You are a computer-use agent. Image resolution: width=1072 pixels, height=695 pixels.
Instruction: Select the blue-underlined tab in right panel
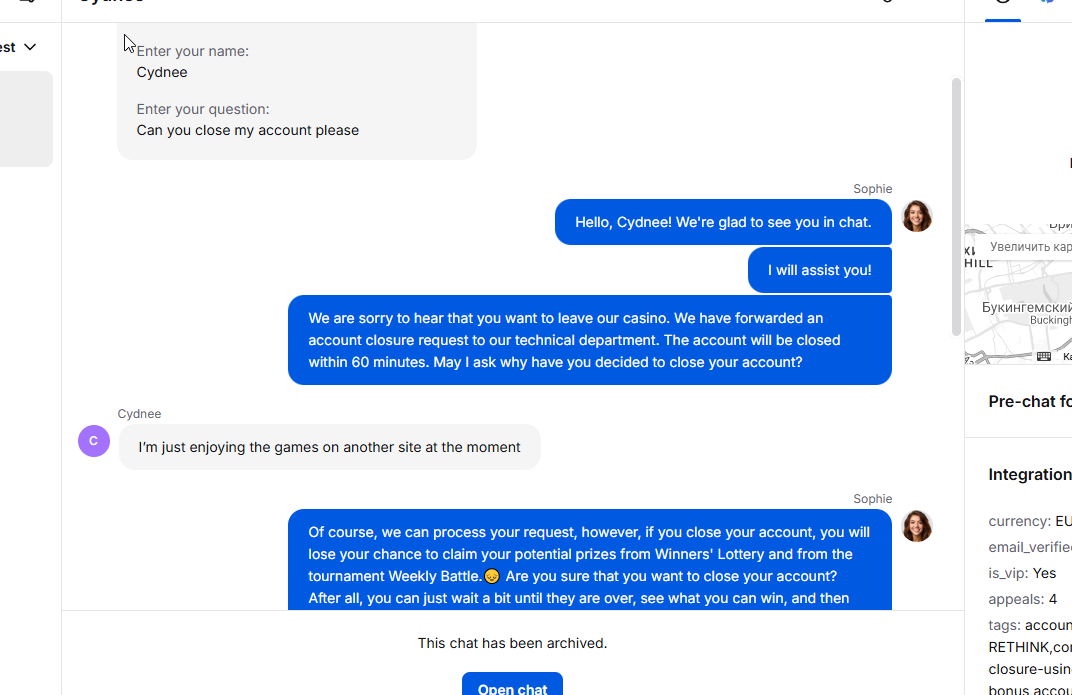tap(1003, 6)
